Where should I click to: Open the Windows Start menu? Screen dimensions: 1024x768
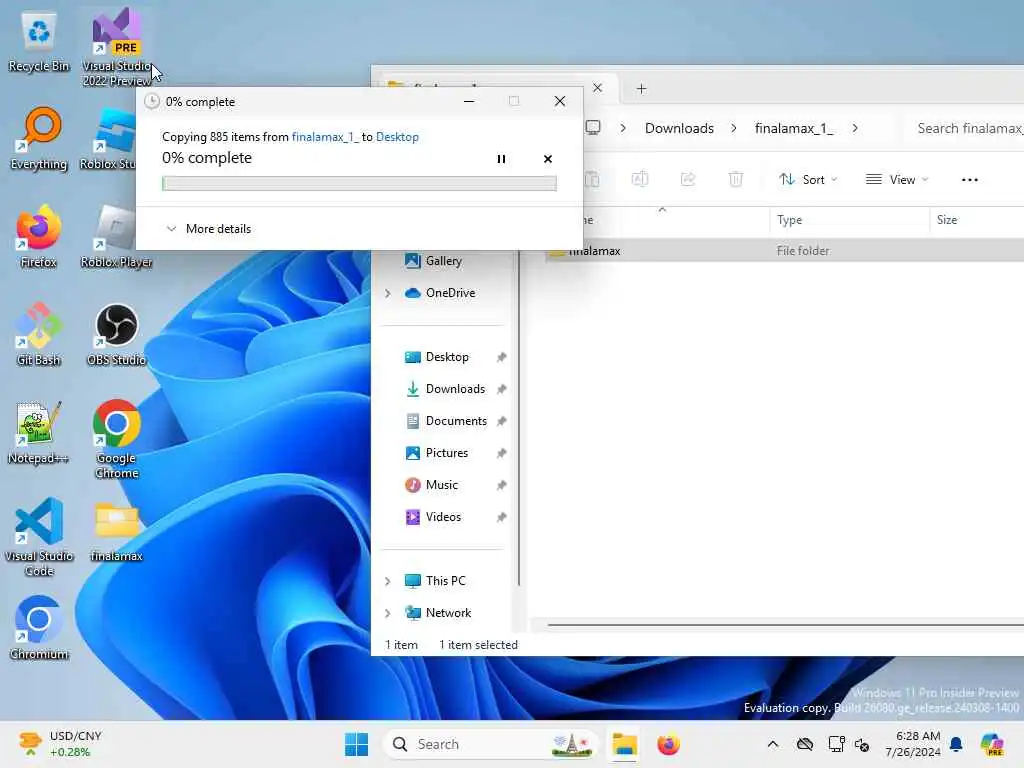[x=357, y=744]
